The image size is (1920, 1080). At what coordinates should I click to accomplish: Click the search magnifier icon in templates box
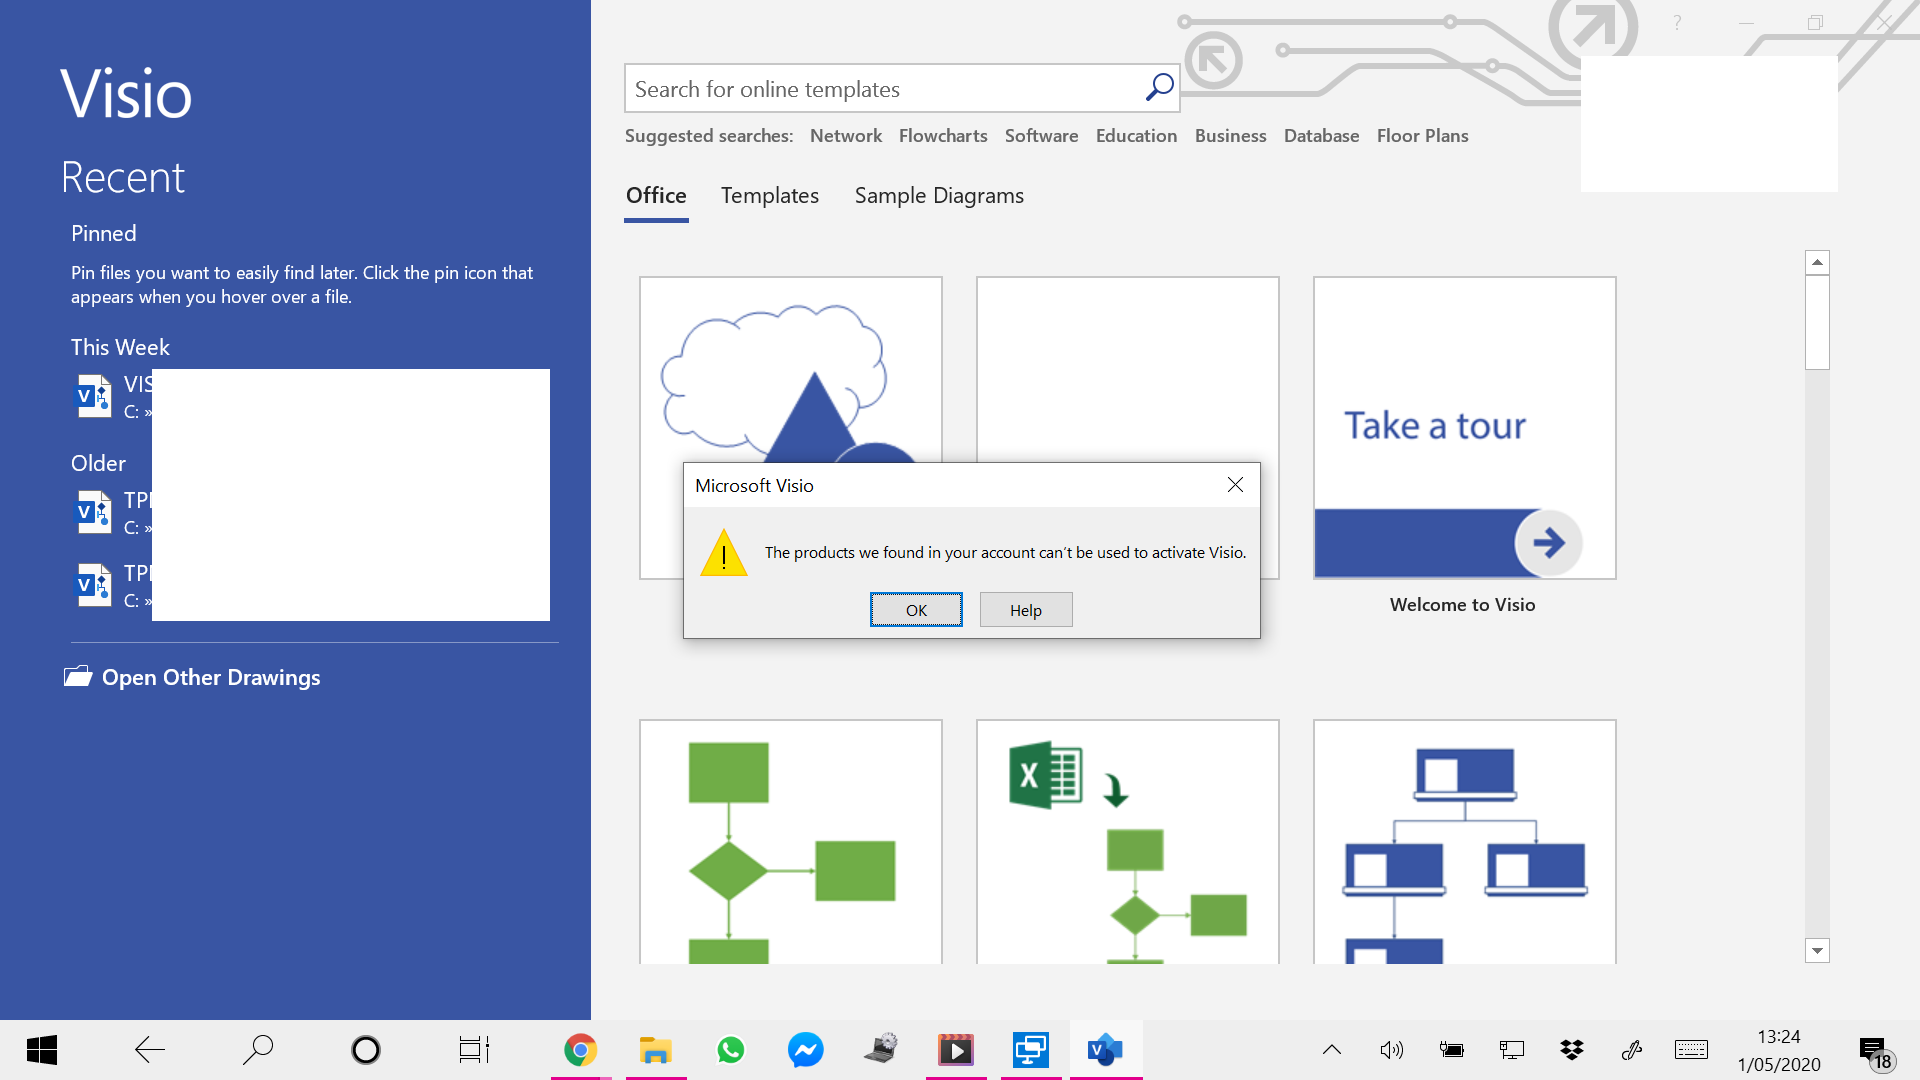1159,88
